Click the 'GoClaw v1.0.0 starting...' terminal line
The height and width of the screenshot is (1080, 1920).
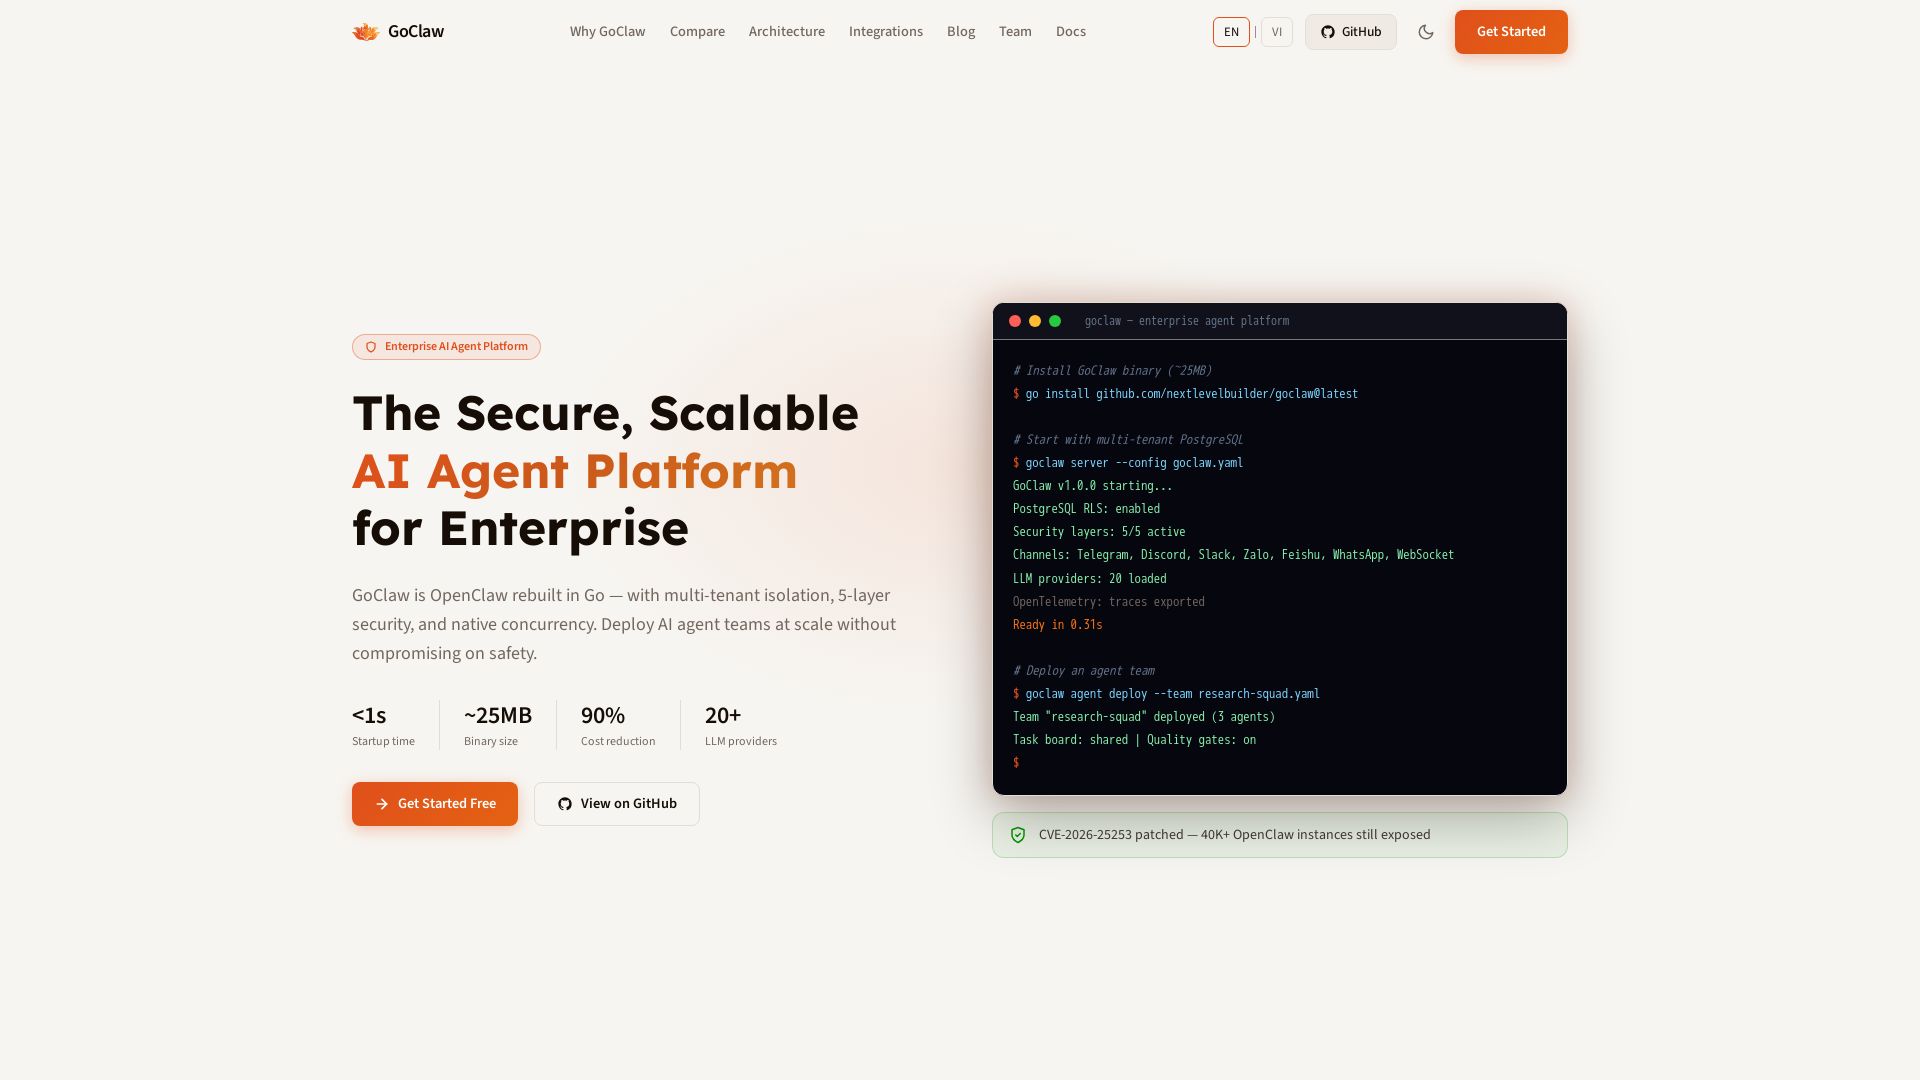coord(1093,486)
